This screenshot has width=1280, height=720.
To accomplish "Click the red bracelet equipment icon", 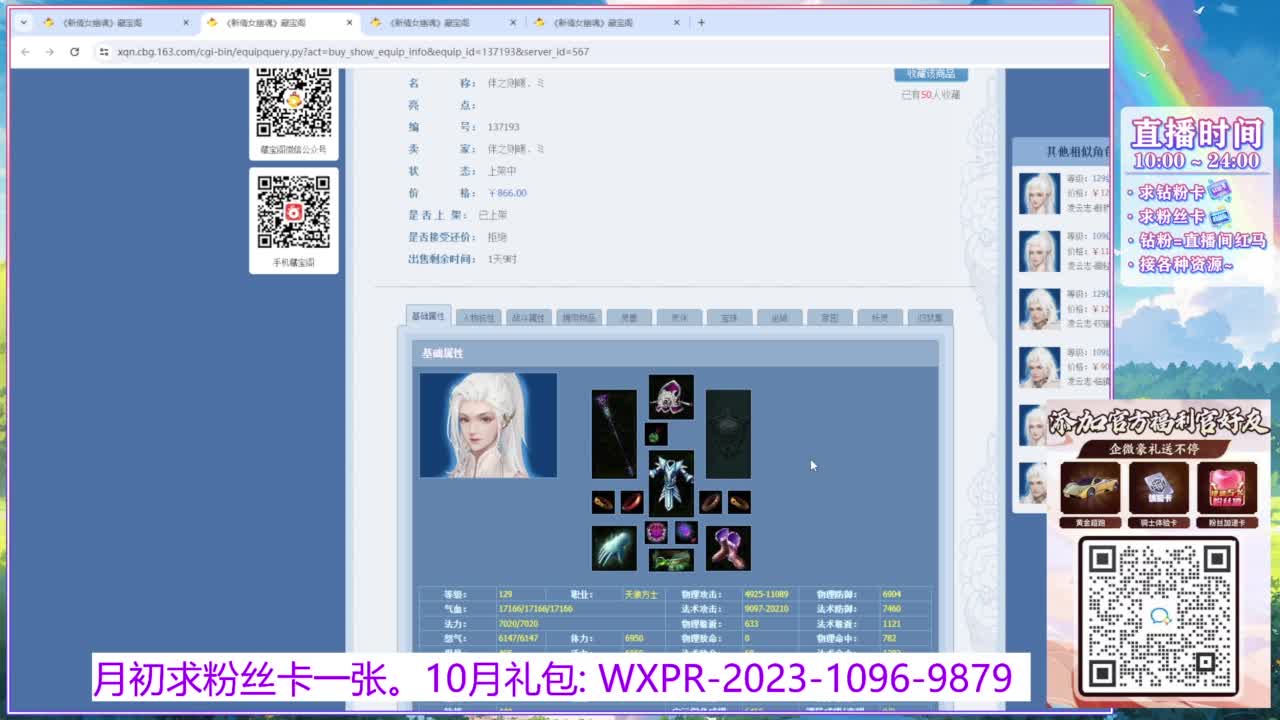I will coord(630,501).
